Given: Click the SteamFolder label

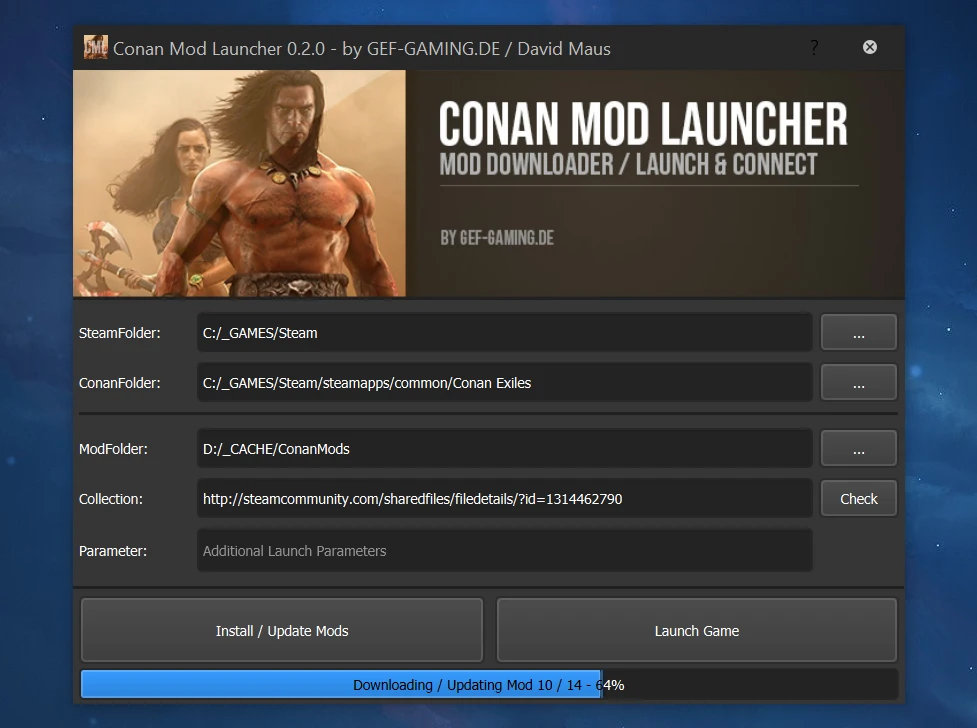Looking at the screenshot, I should (x=120, y=333).
